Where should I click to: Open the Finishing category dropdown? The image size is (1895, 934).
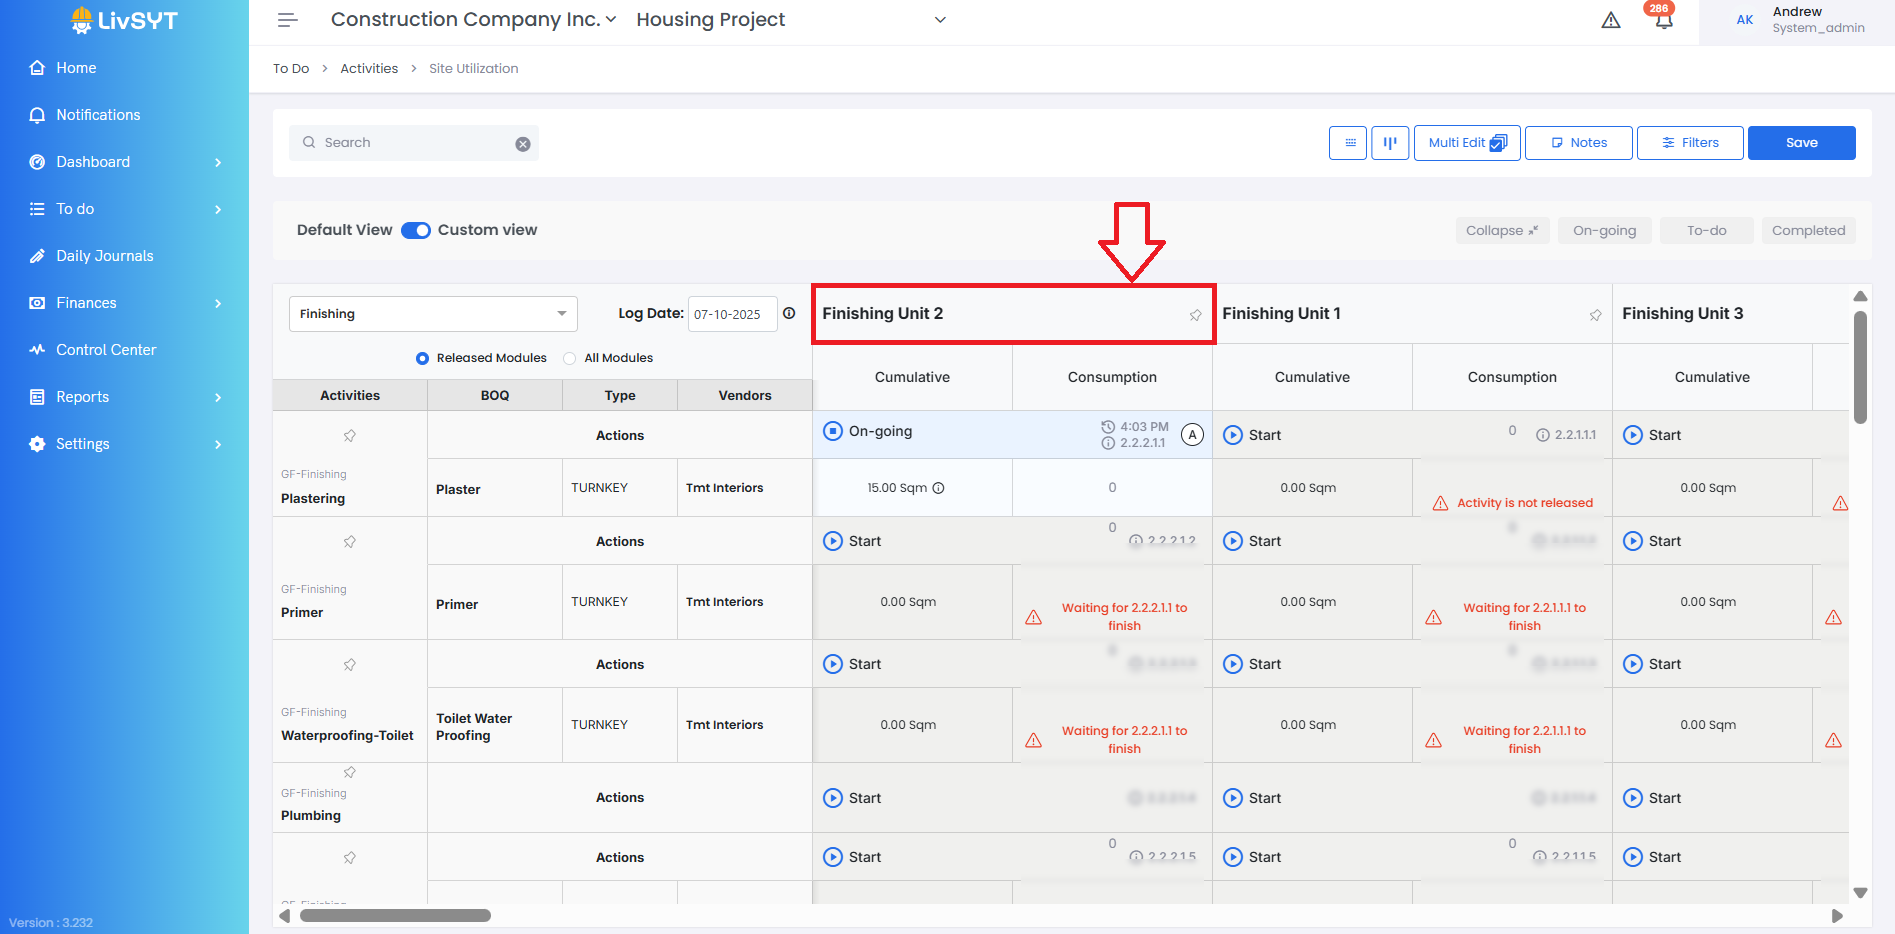coord(433,314)
